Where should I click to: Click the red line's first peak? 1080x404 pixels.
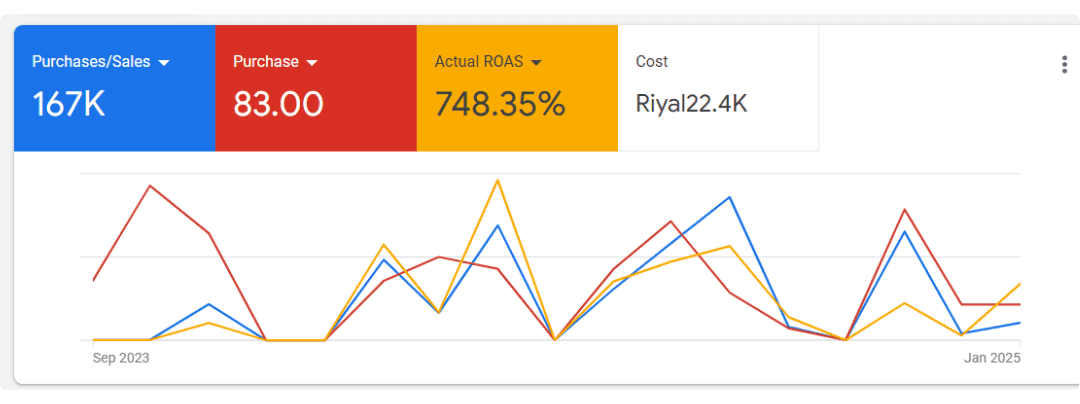click(150, 185)
